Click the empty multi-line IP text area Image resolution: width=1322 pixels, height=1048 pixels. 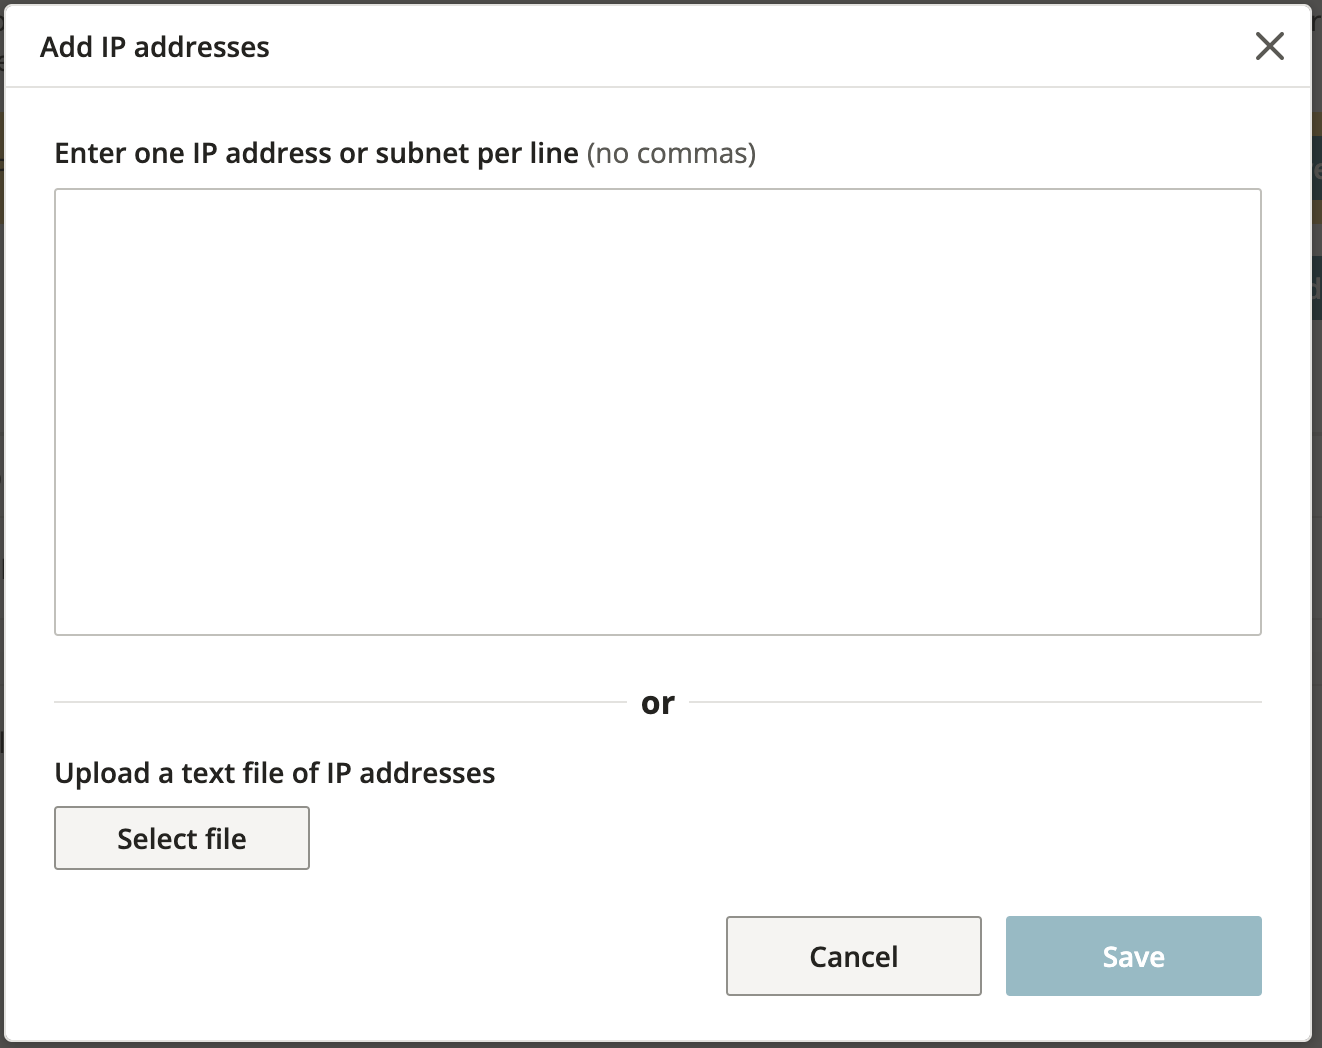click(x=658, y=410)
